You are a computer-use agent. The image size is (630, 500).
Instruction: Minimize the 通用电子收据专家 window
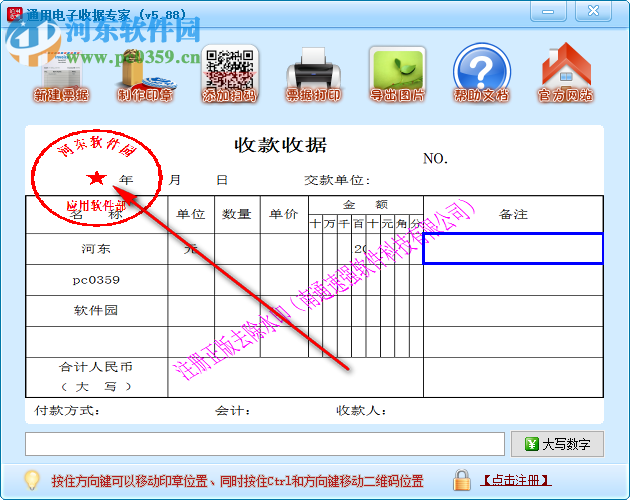[548, 12]
